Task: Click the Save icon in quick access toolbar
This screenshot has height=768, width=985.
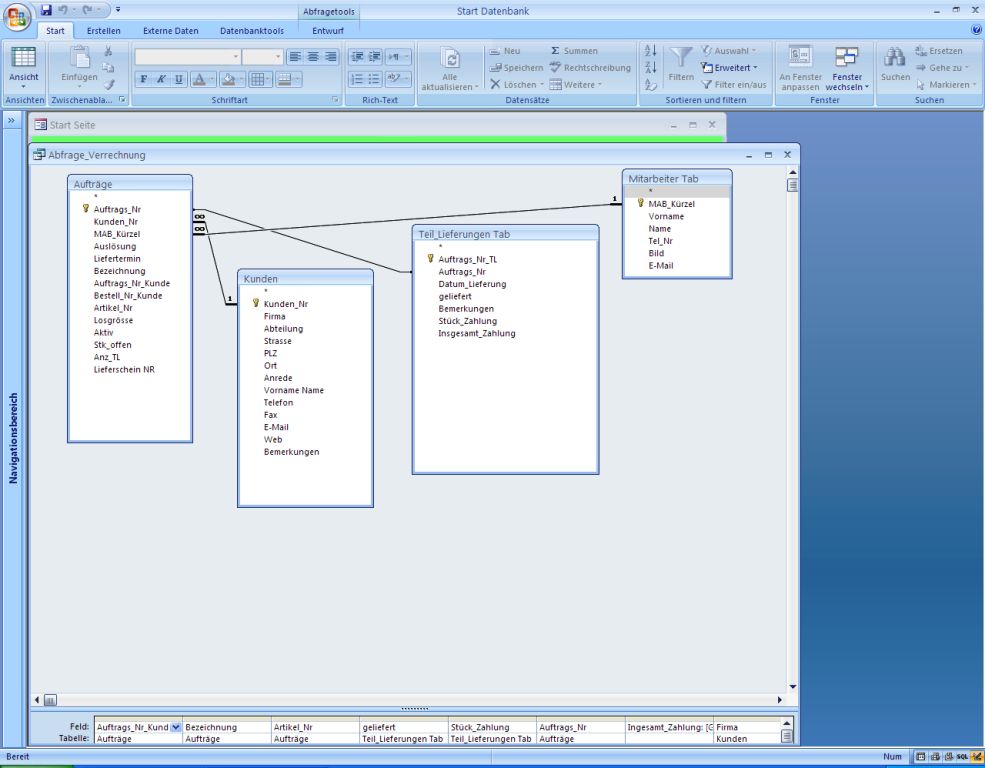Action: click(46, 10)
